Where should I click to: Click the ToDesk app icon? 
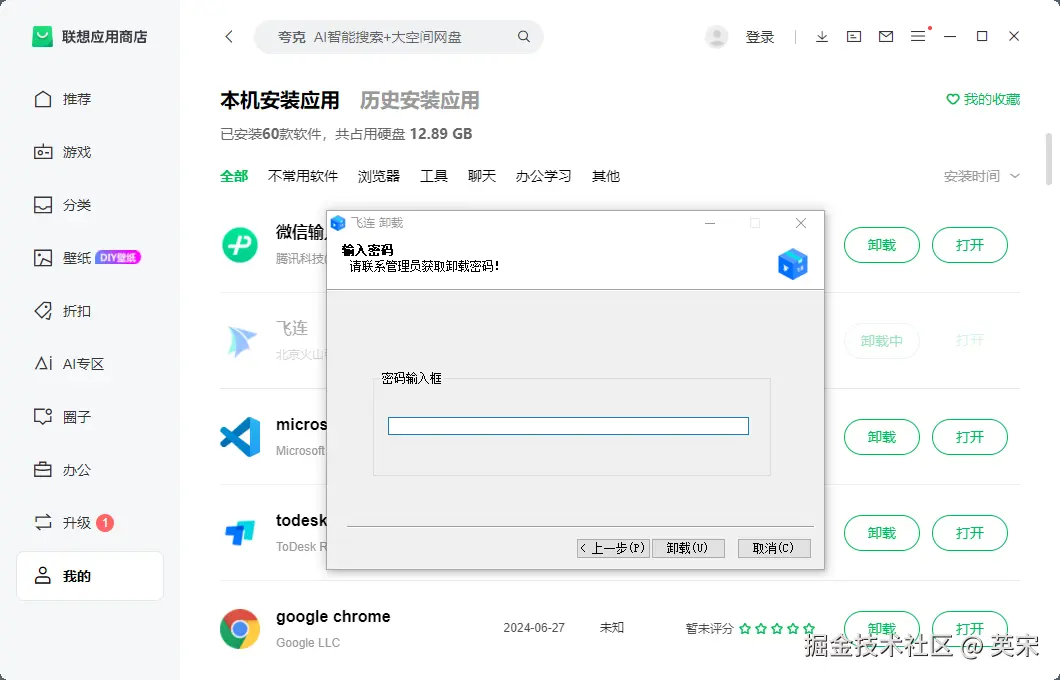[240, 533]
